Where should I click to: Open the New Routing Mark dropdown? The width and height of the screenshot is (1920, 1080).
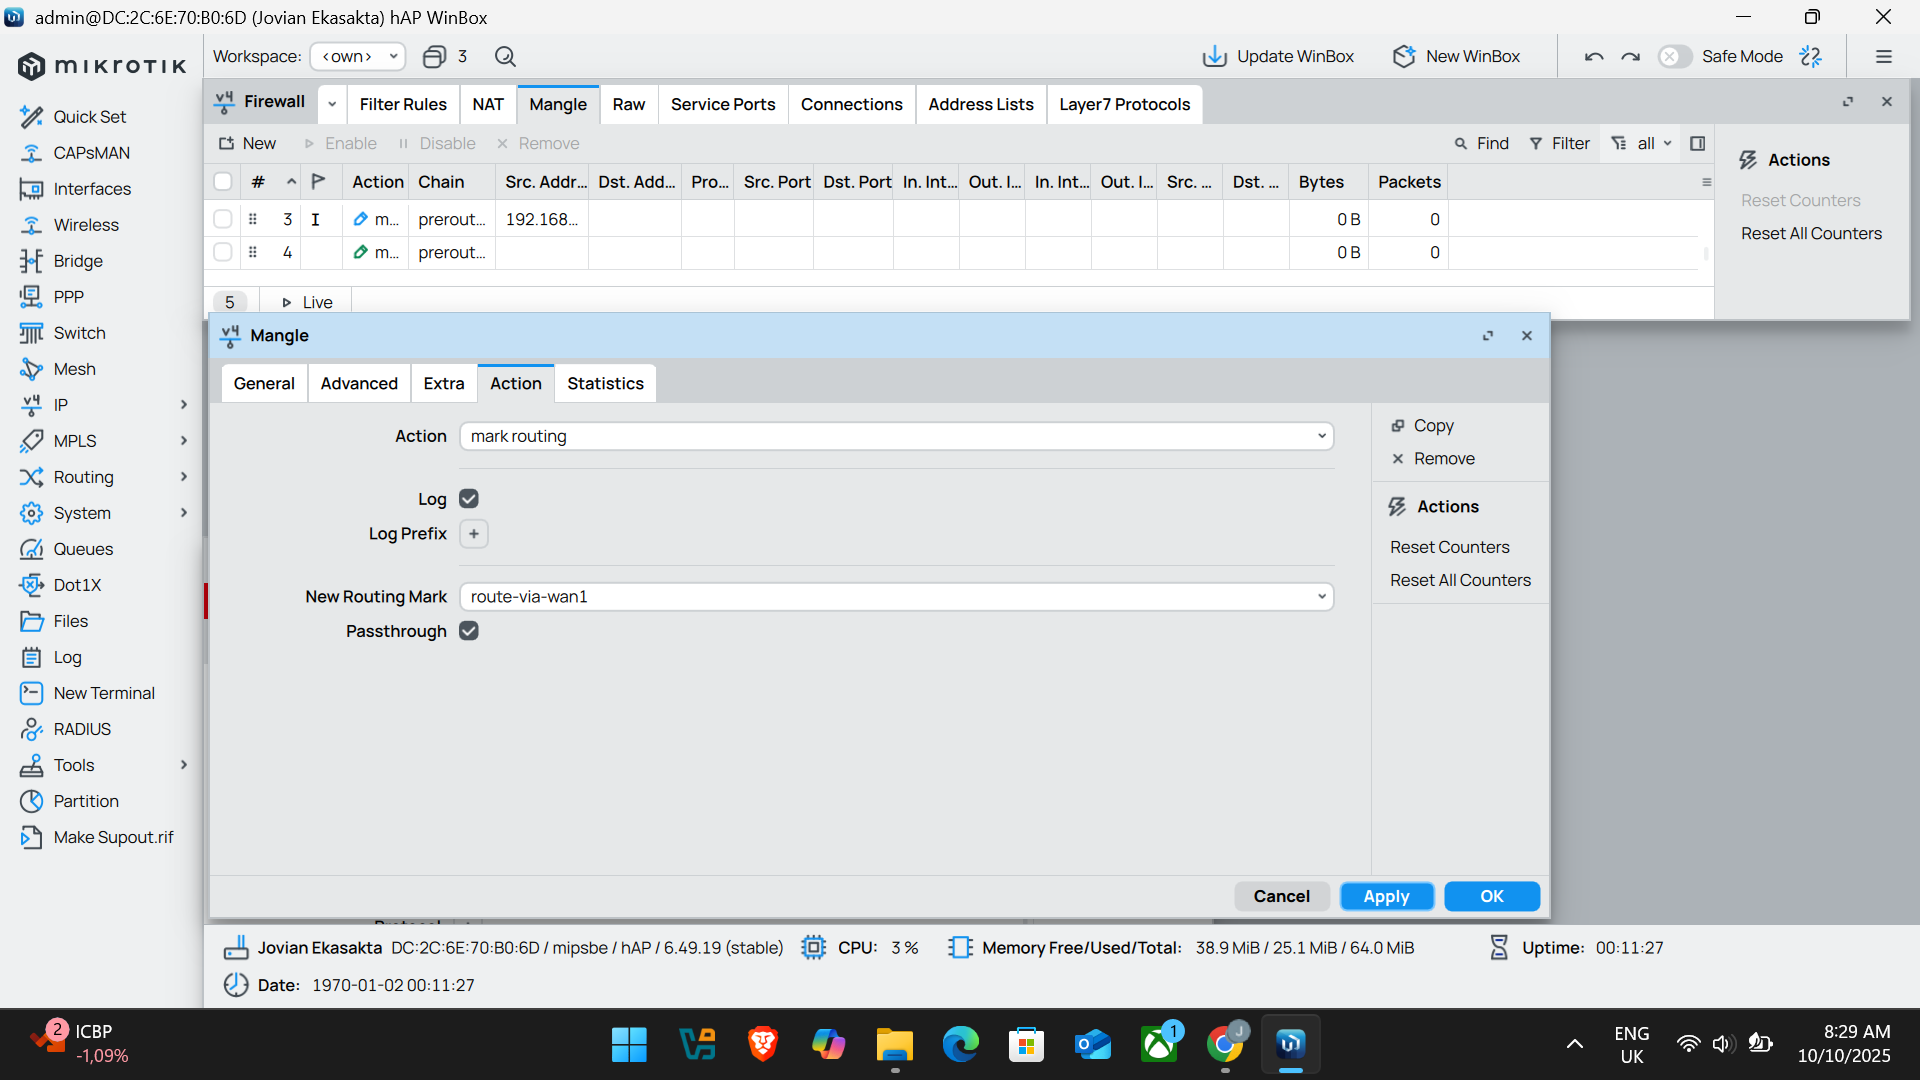pos(896,597)
